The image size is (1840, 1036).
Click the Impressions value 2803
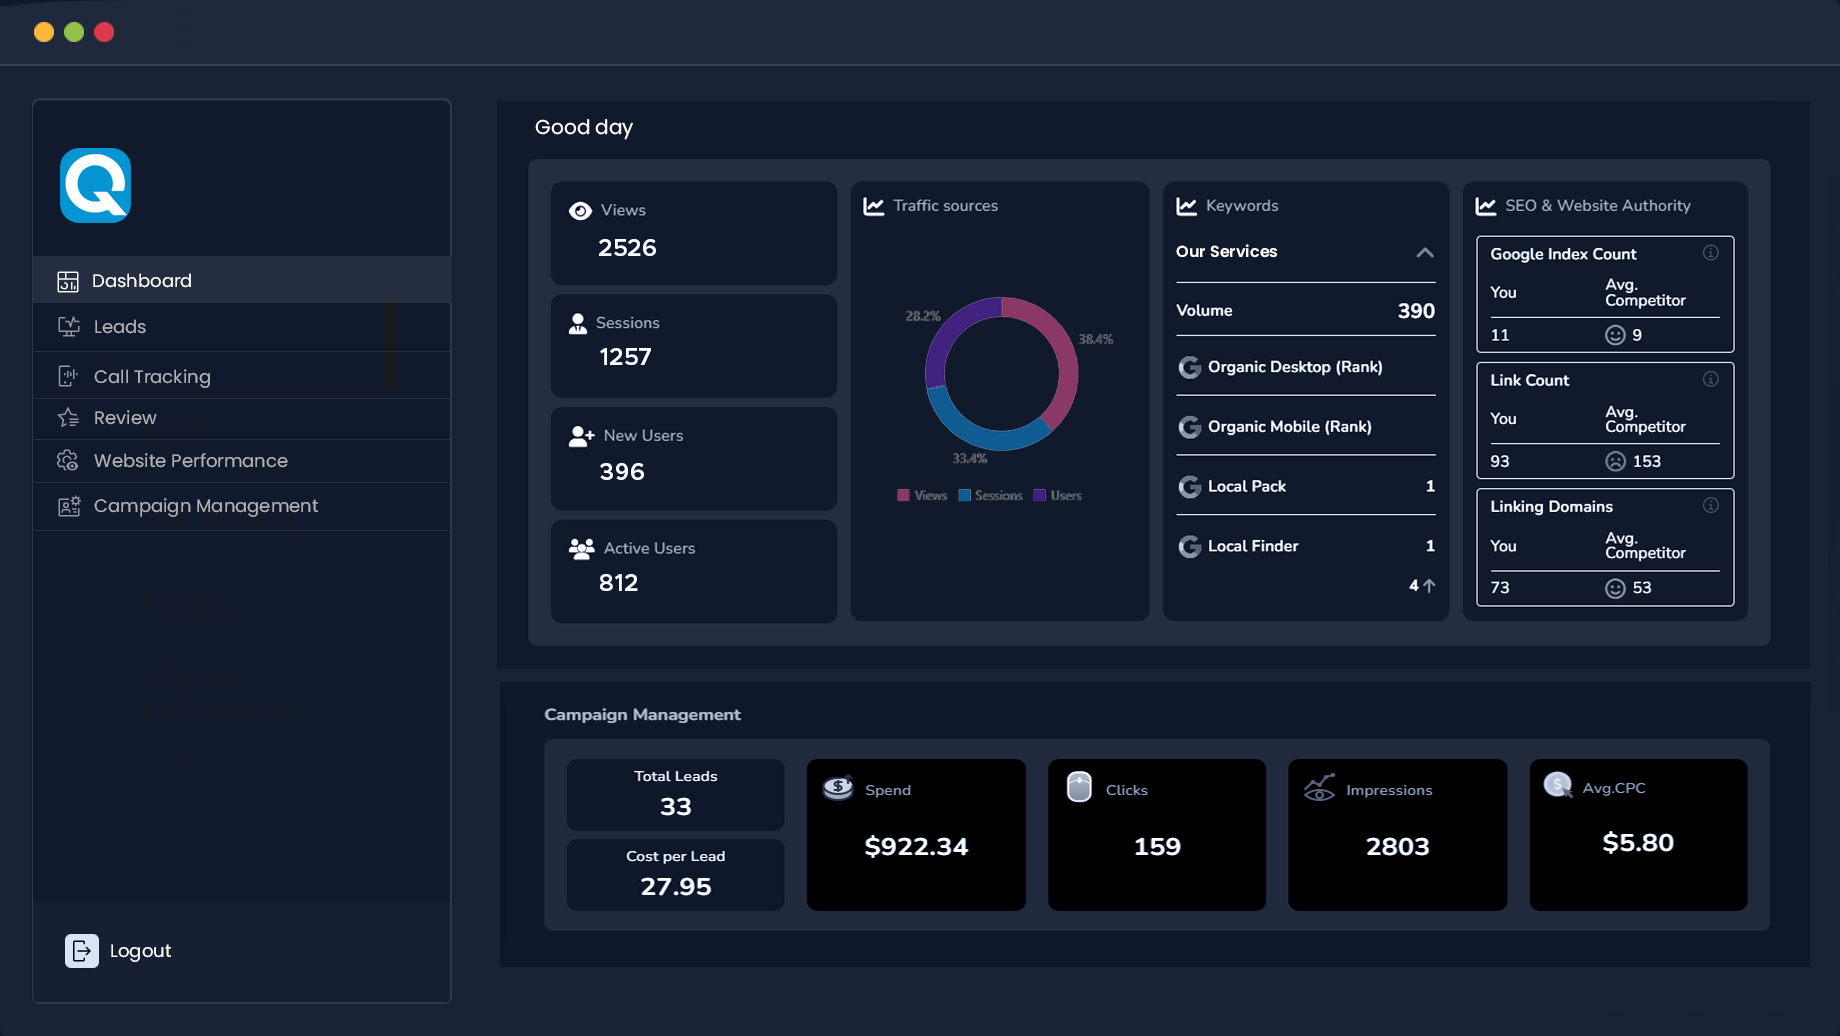[x=1398, y=847]
